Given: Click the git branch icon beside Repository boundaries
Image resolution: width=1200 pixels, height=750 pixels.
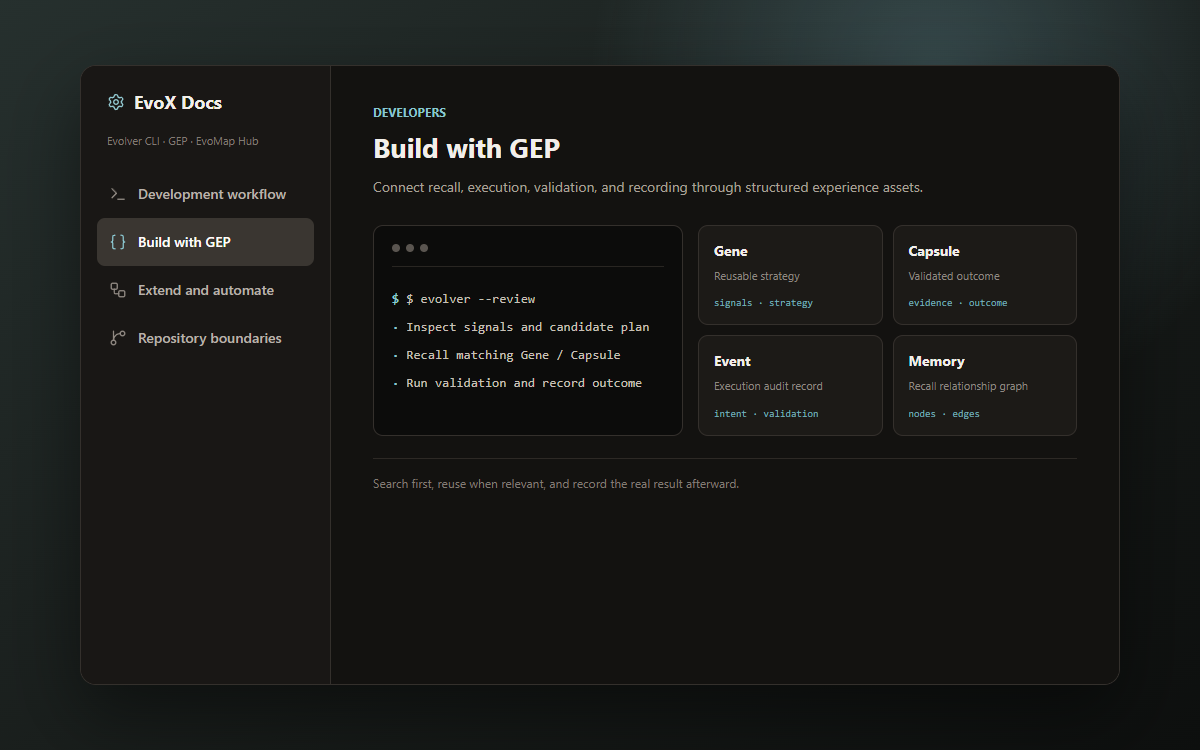Looking at the screenshot, I should coord(118,338).
